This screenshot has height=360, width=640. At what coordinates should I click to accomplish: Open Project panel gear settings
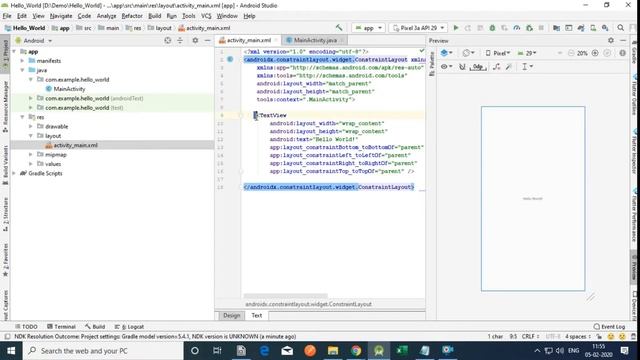pos(195,40)
